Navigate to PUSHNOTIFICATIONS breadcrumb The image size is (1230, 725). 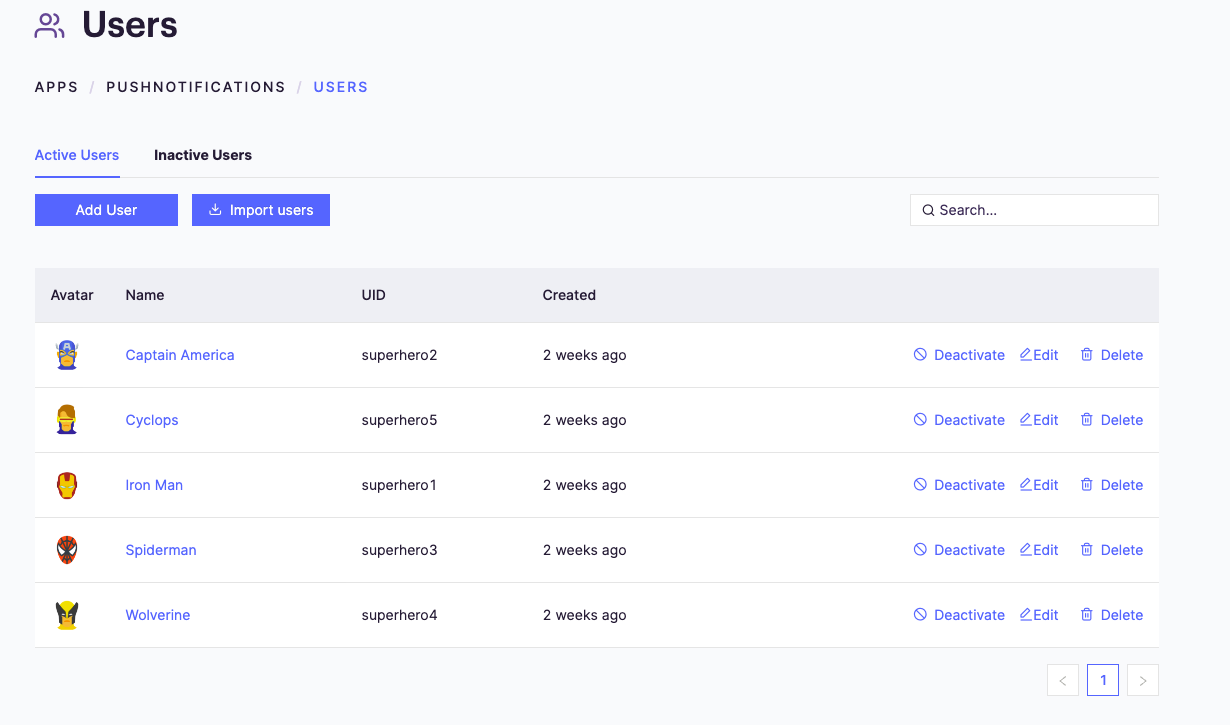(196, 87)
